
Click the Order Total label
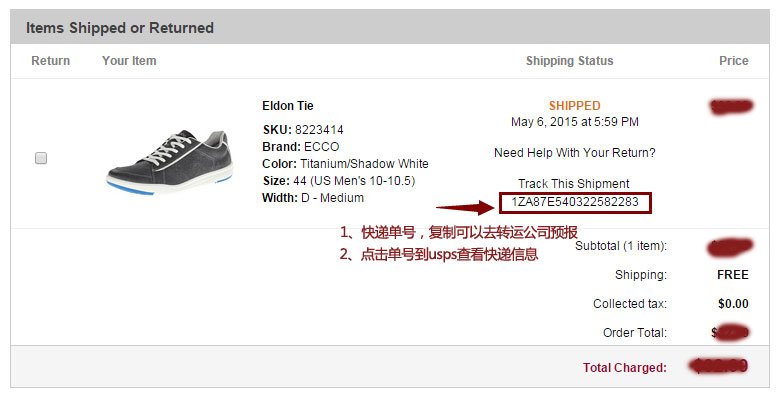pos(635,333)
